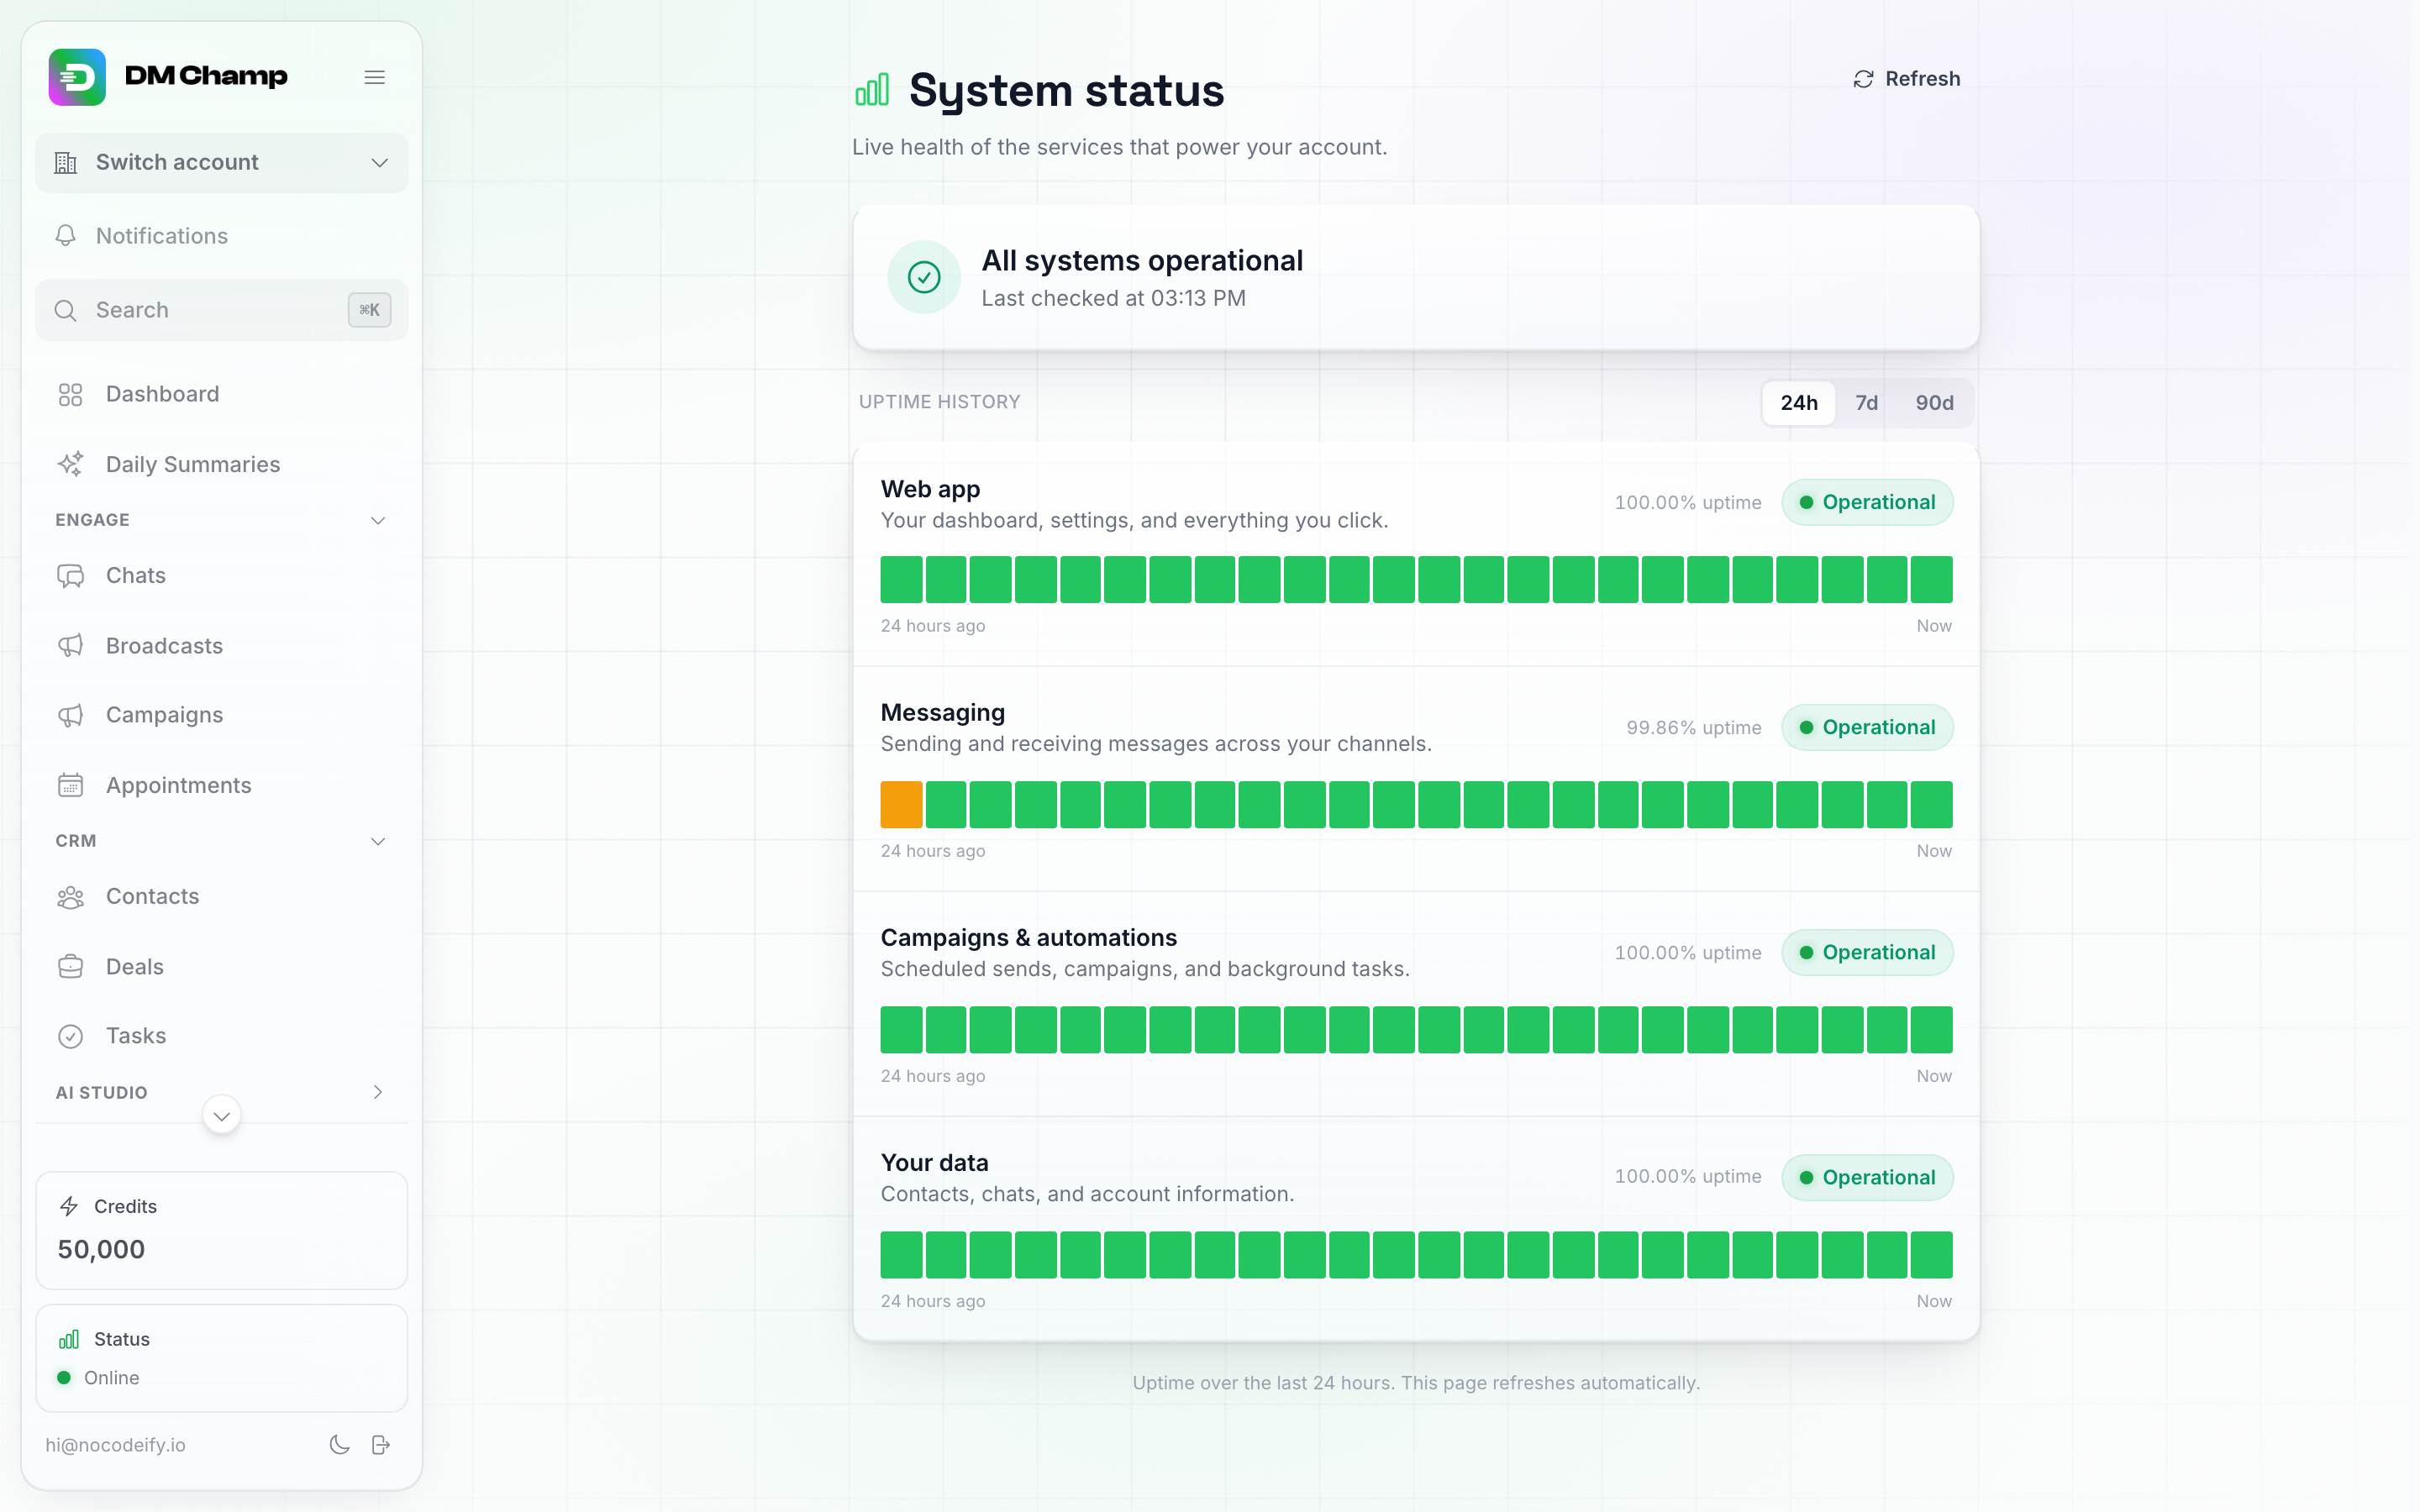Refresh the system status
This screenshot has width=2420, height=1512.
click(x=1906, y=78)
